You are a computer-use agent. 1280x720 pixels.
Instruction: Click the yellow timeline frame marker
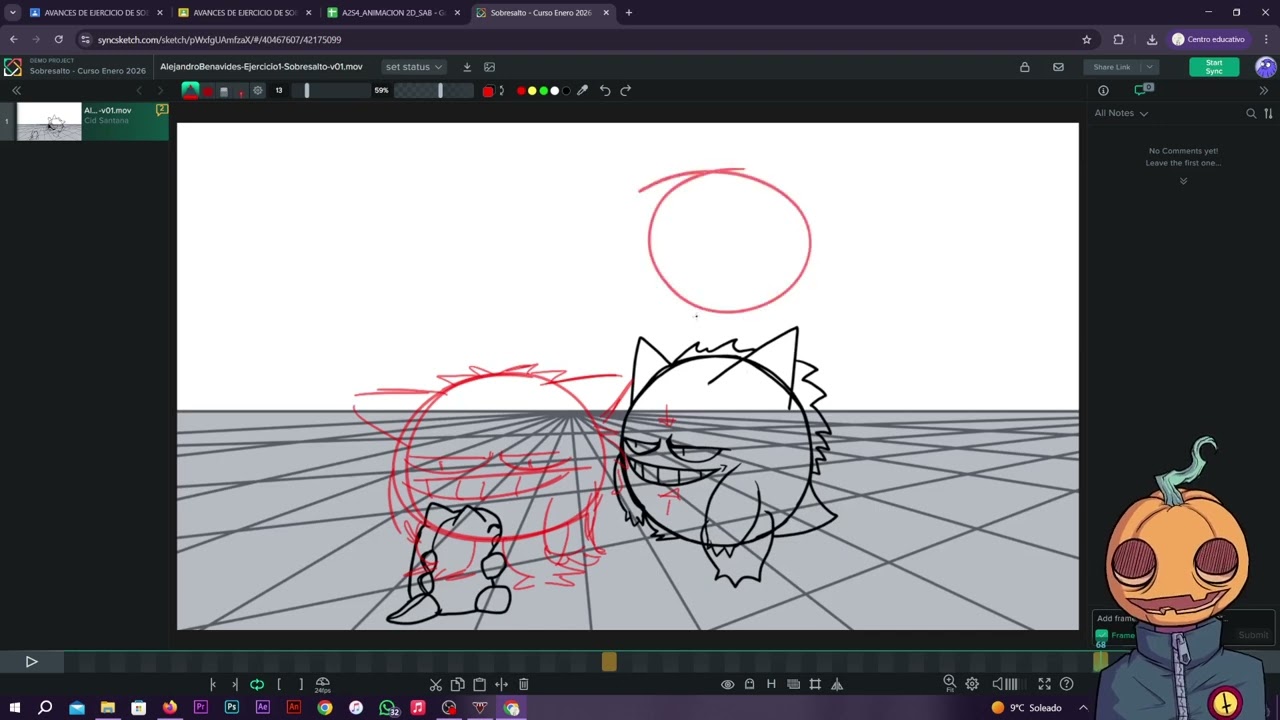[609, 661]
